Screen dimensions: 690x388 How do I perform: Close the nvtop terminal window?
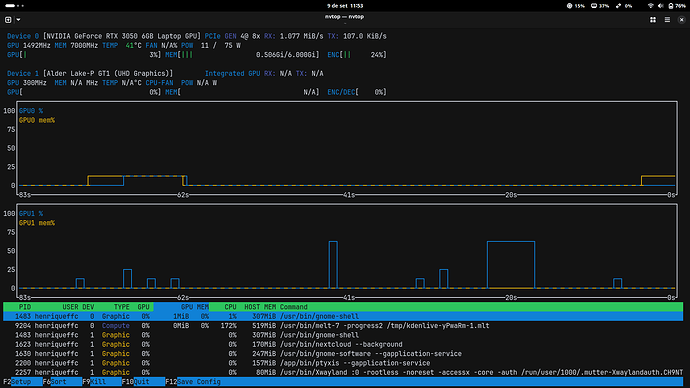(x=681, y=20)
